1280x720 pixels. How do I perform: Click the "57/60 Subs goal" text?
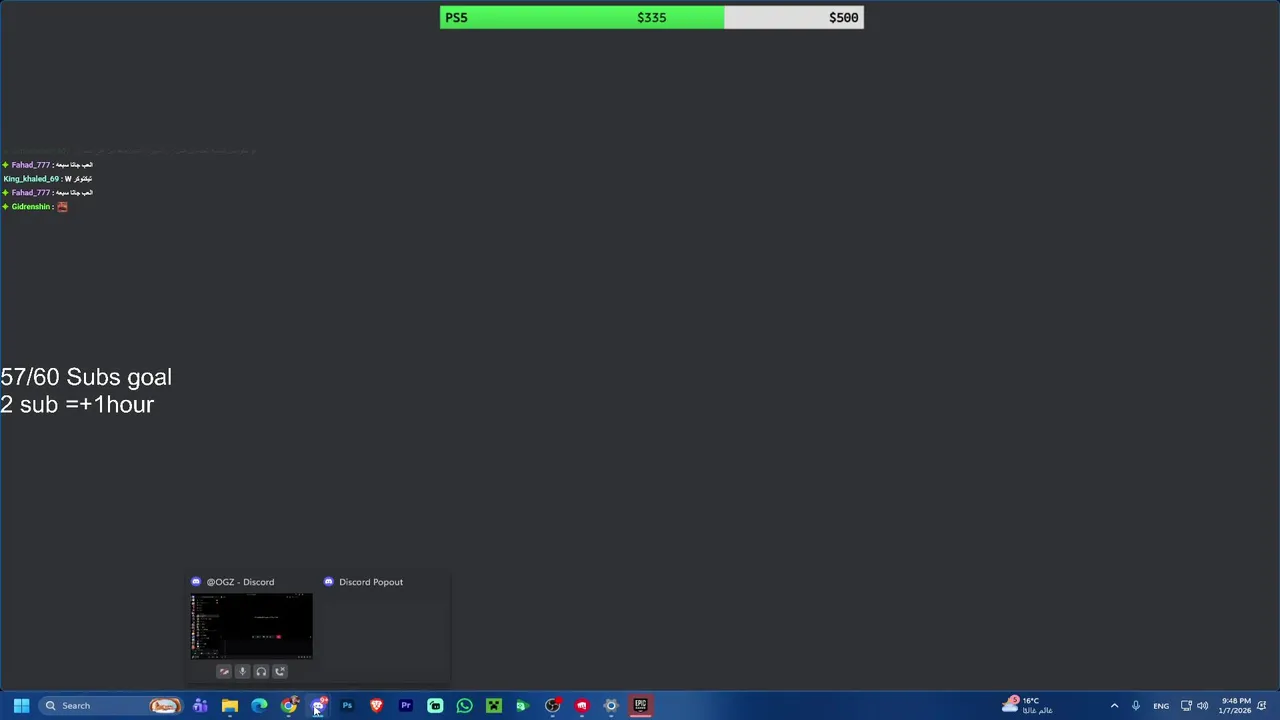click(86, 377)
